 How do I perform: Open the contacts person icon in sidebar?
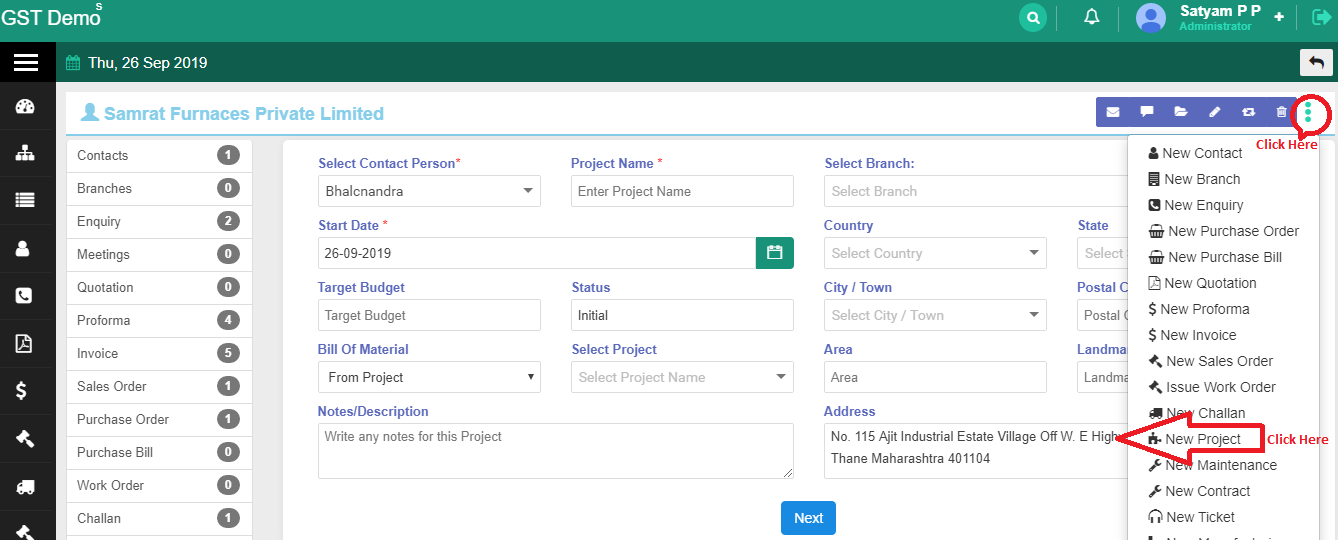tap(22, 249)
